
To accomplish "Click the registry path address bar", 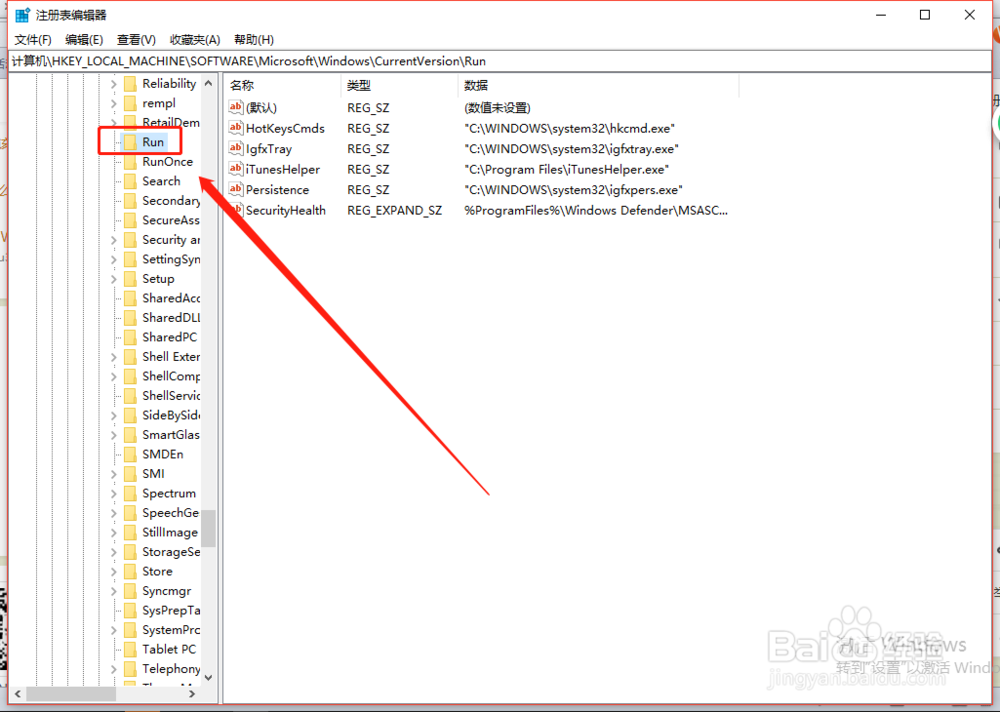I will click(x=501, y=61).
